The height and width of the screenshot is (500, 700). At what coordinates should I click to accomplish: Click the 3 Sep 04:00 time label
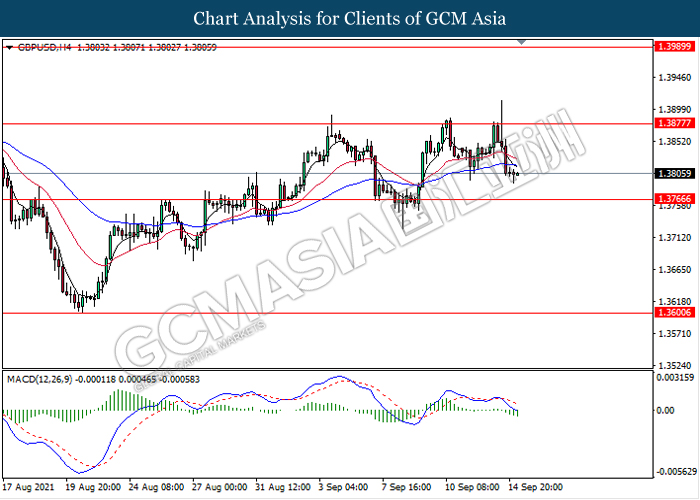point(344,487)
